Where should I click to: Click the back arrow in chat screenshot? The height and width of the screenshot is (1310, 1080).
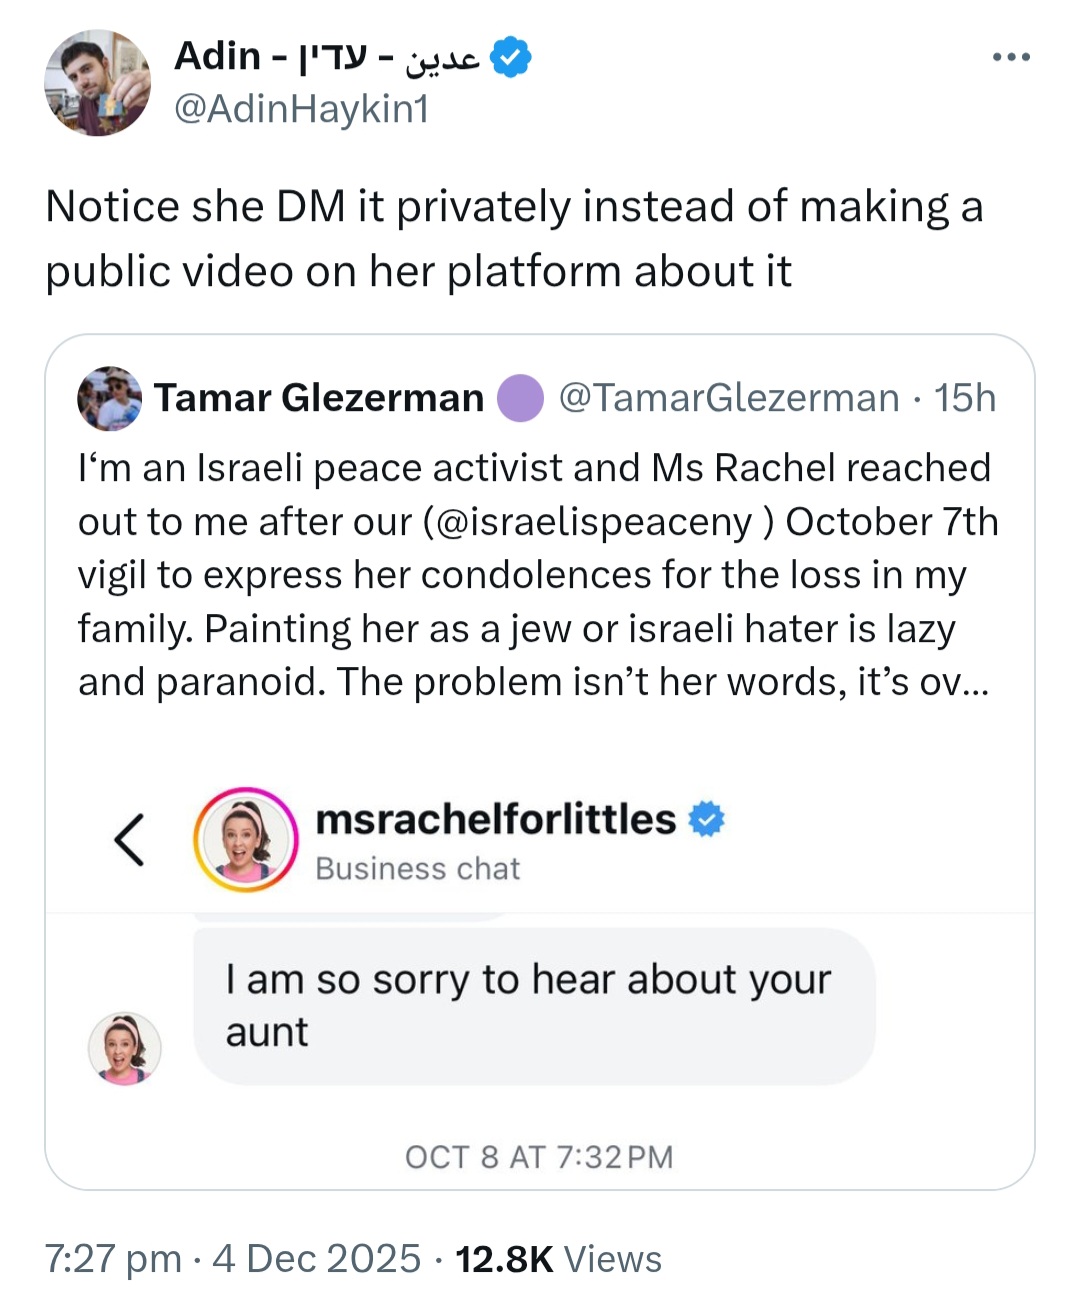tap(129, 840)
